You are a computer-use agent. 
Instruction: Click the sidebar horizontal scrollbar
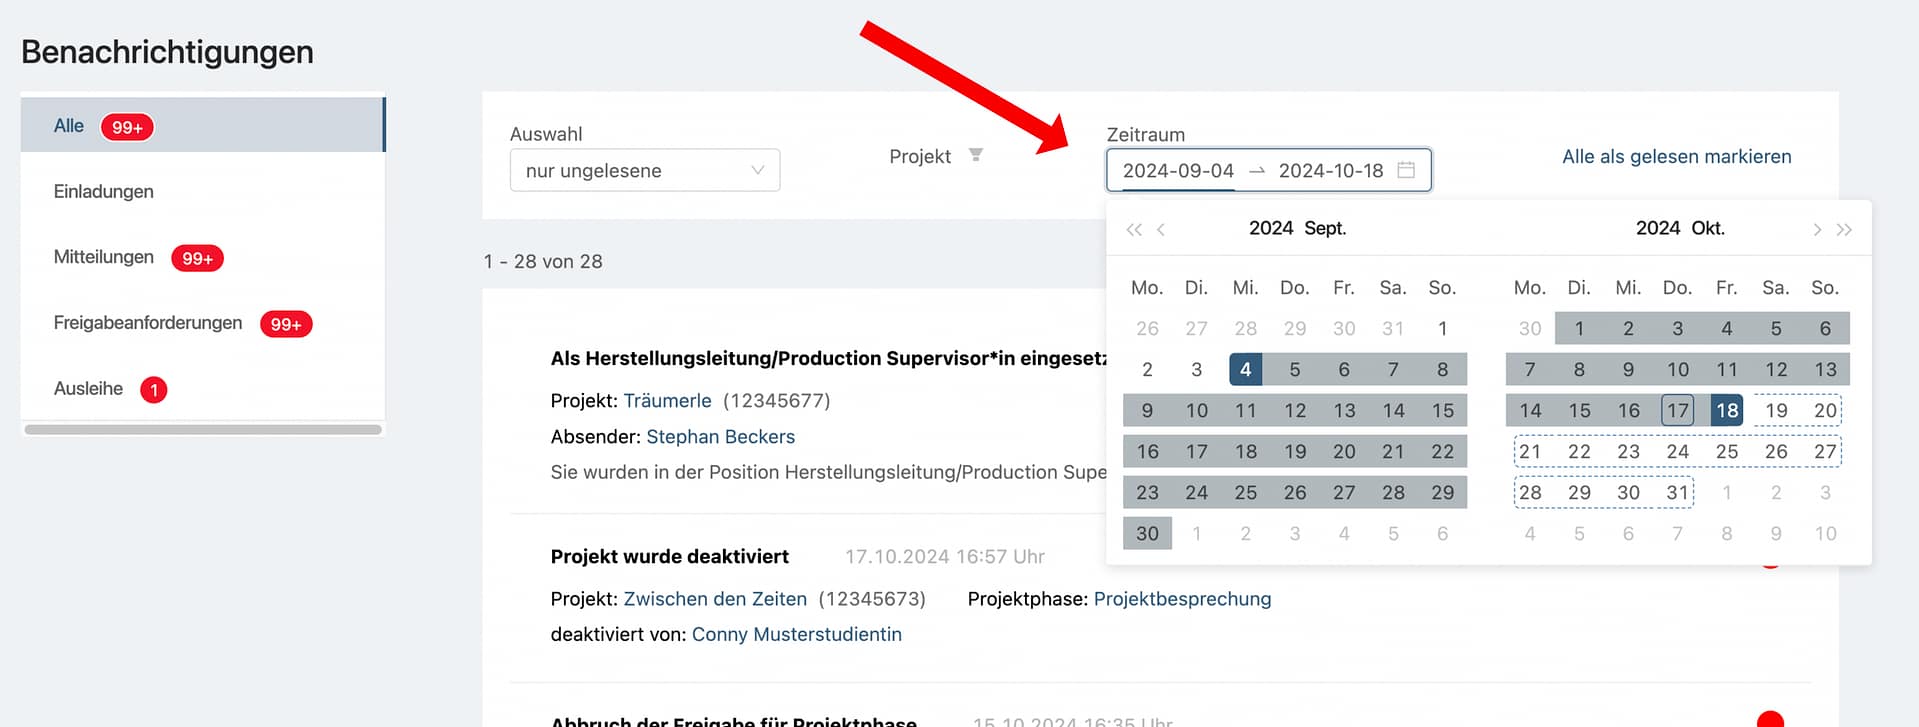click(203, 430)
